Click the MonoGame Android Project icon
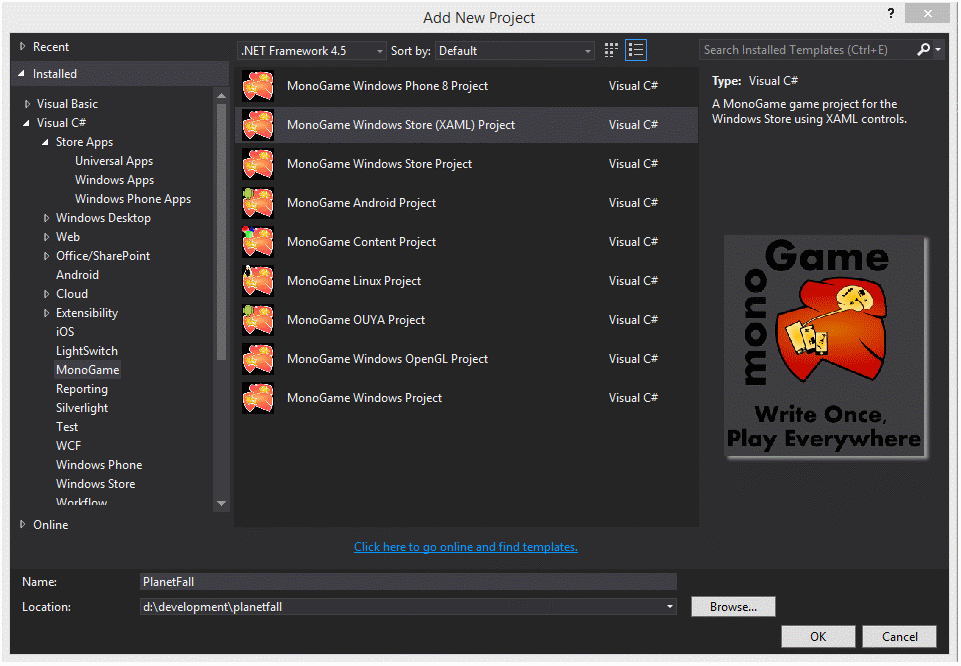This screenshot has height=666, width=961. (x=258, y=203)
